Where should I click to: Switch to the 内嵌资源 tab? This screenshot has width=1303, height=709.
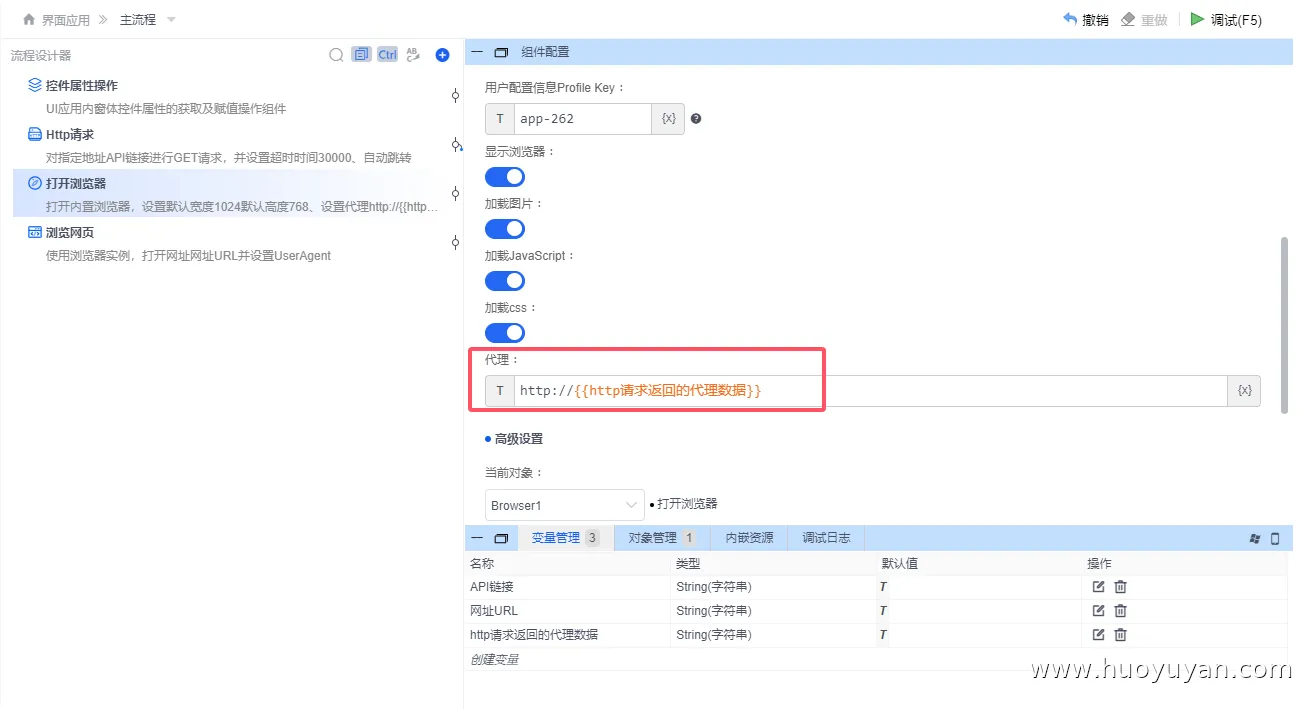coord(750,538)
